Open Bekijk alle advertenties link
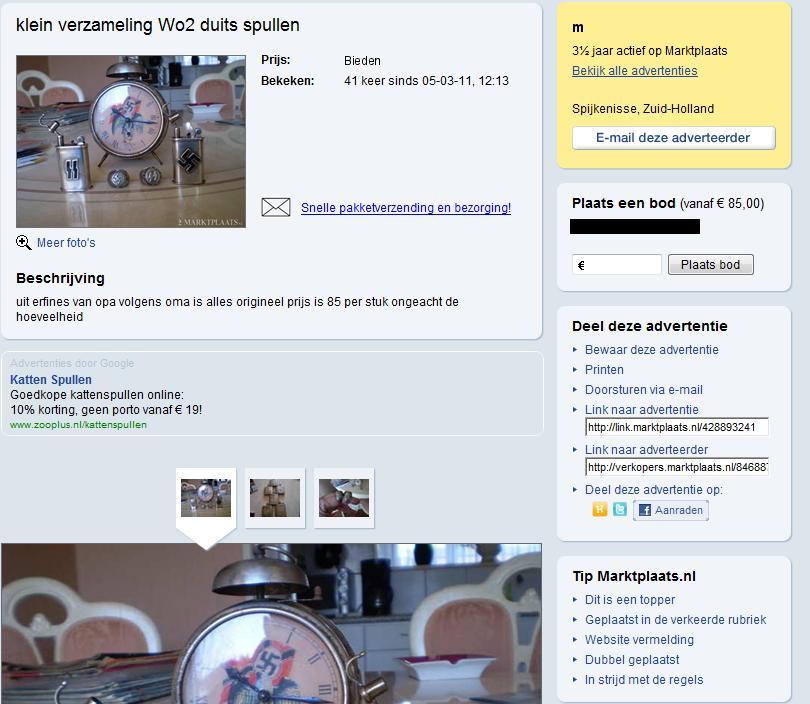 pyautogui.click(x=634, y=71)
